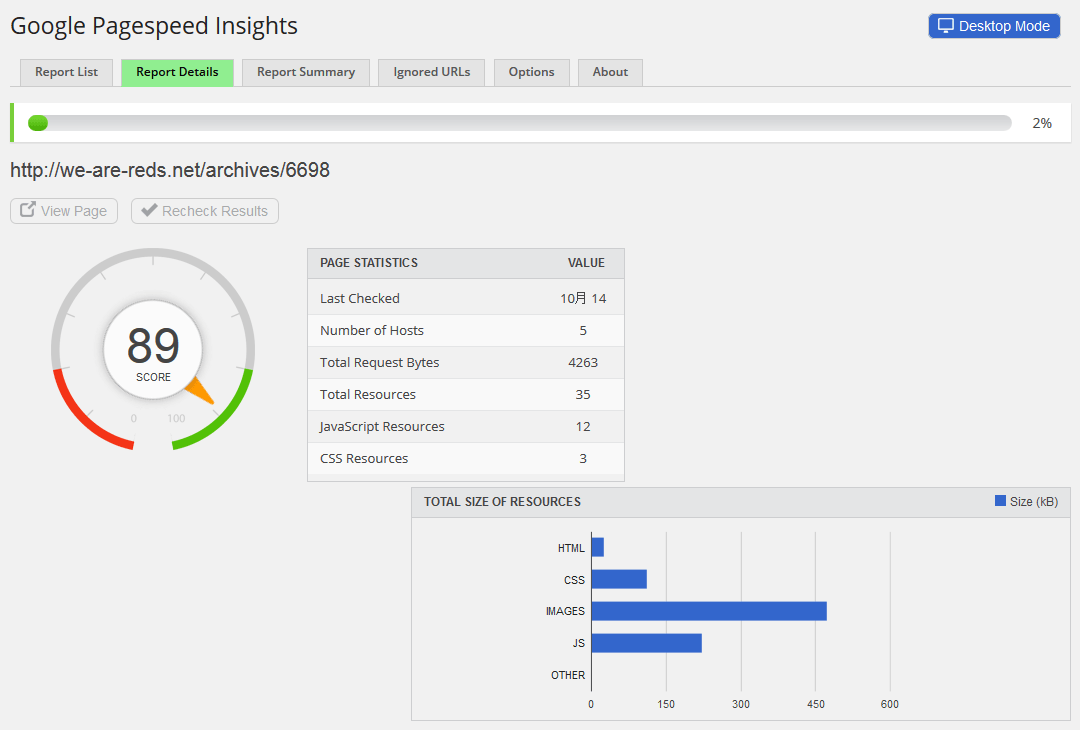Viewport: 1080px width, 730px height.
Task: Click the VALUE column header
Action: click(586, 263)
